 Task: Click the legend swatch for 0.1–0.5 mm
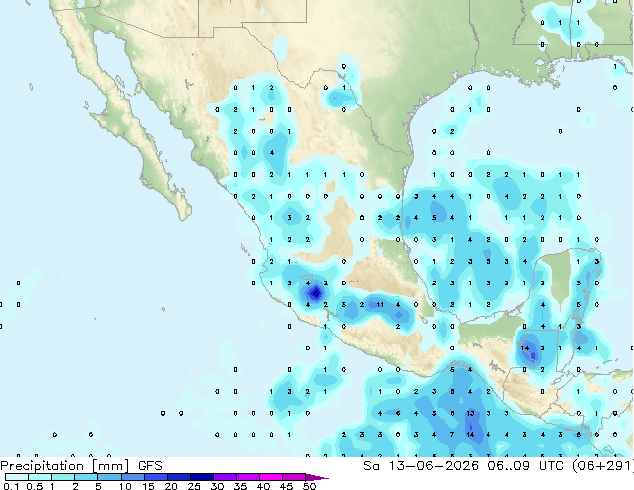click(x=17, y=477)
